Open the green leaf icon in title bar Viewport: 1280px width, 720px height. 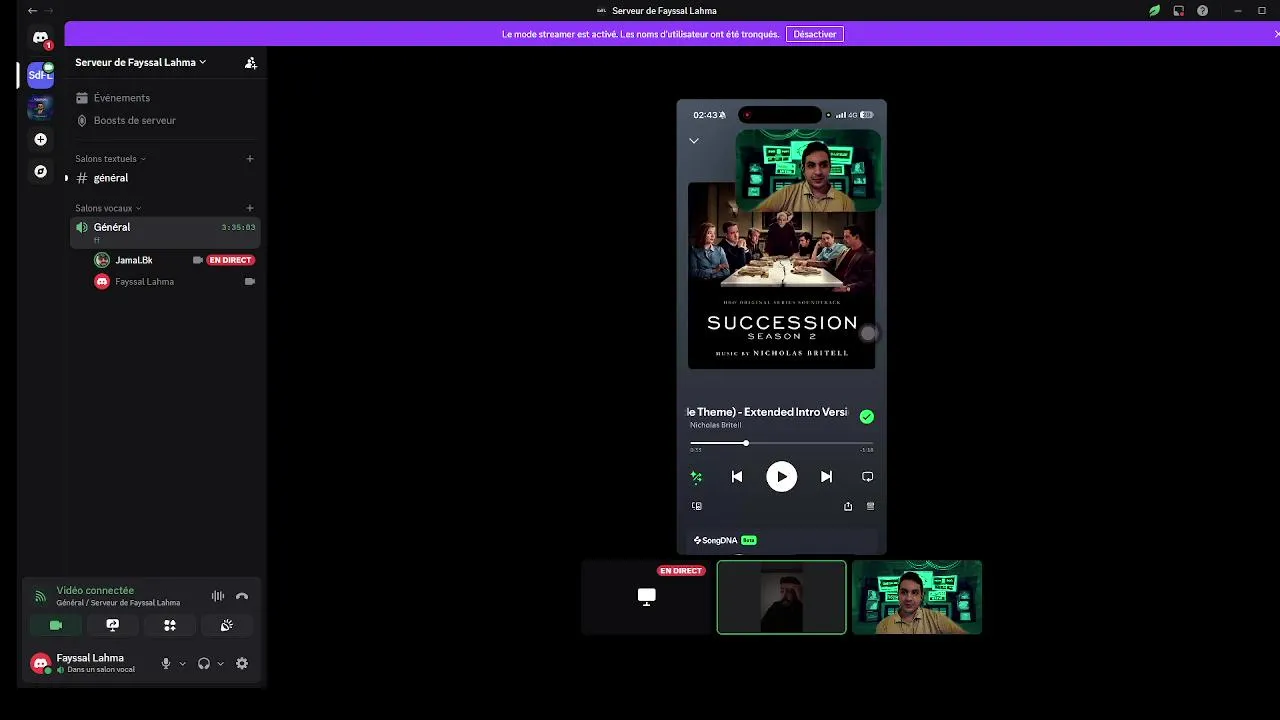click(x=1154, y=10)
